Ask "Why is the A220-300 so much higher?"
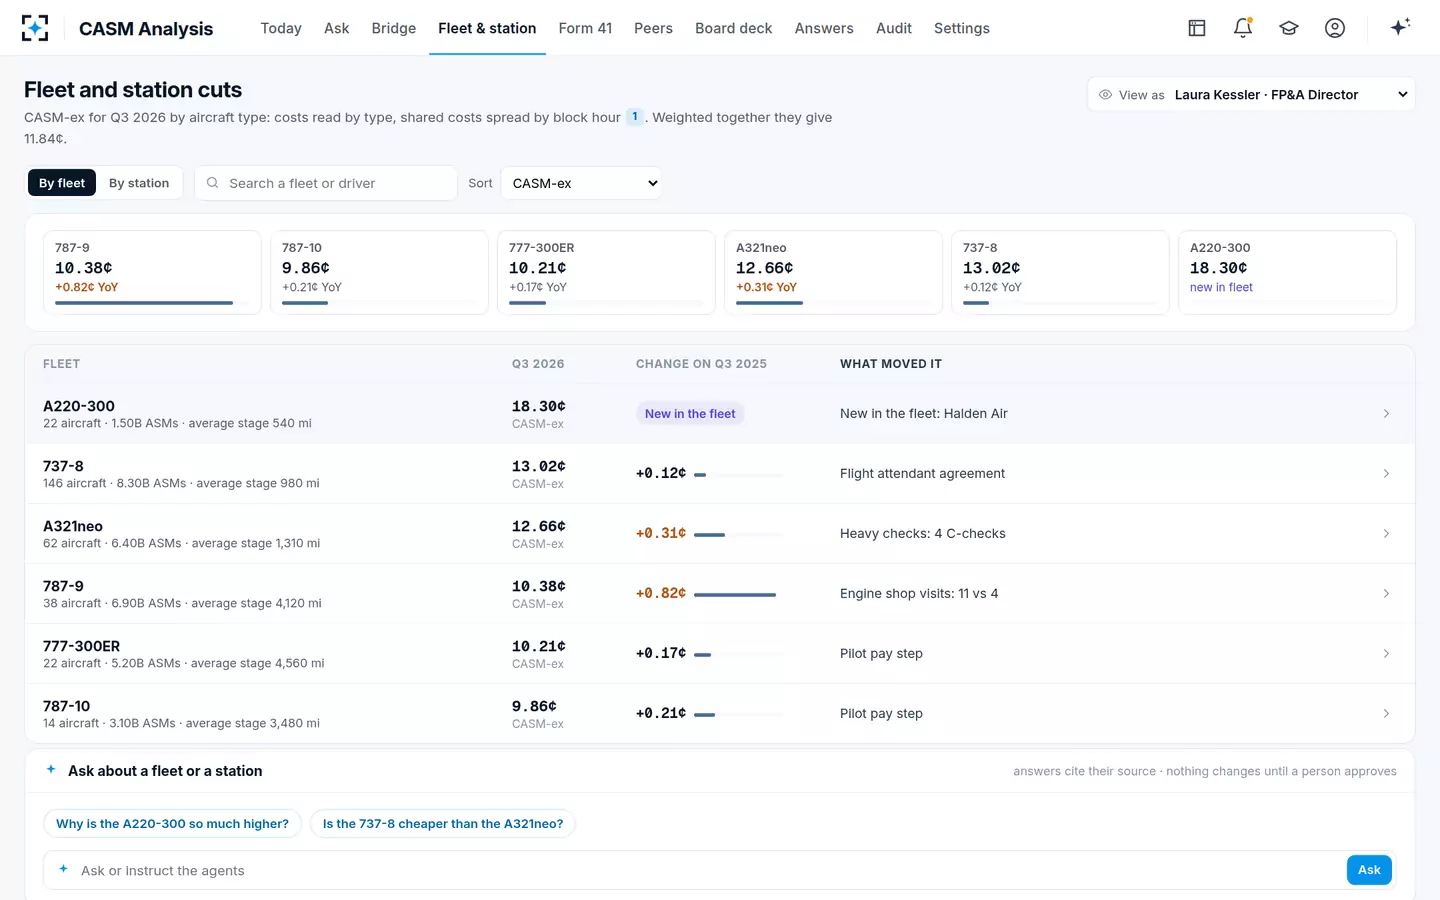Image resolution: width=1440 pixels, height=900 pixels. (x=172, y=824)
